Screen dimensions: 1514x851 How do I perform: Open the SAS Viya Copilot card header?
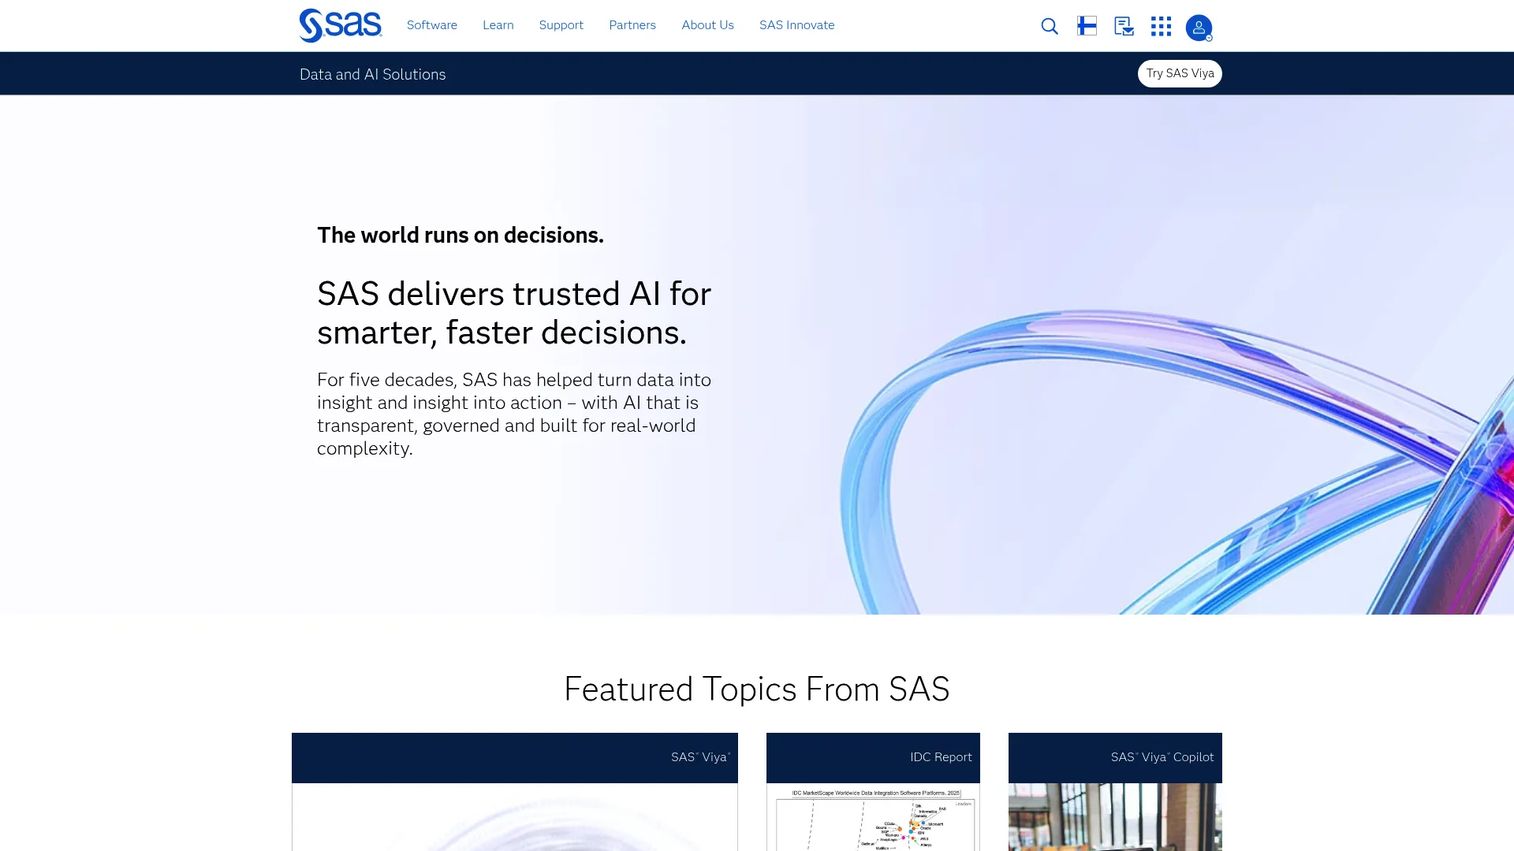coord(1115,758)
